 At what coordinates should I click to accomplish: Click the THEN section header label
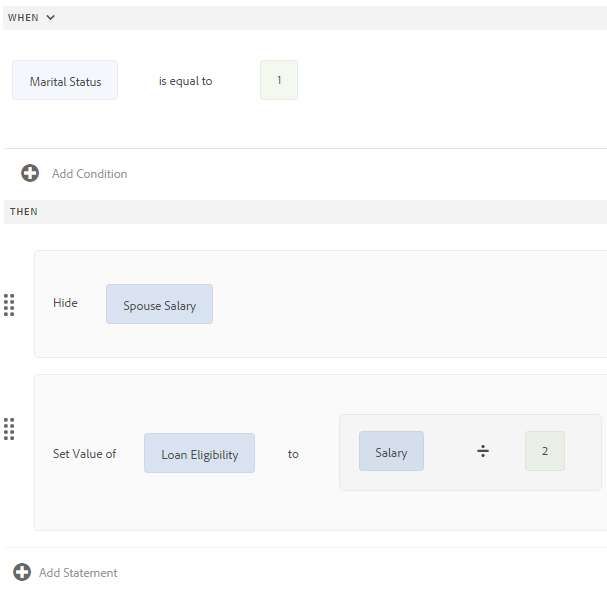[x=24, y=212]
